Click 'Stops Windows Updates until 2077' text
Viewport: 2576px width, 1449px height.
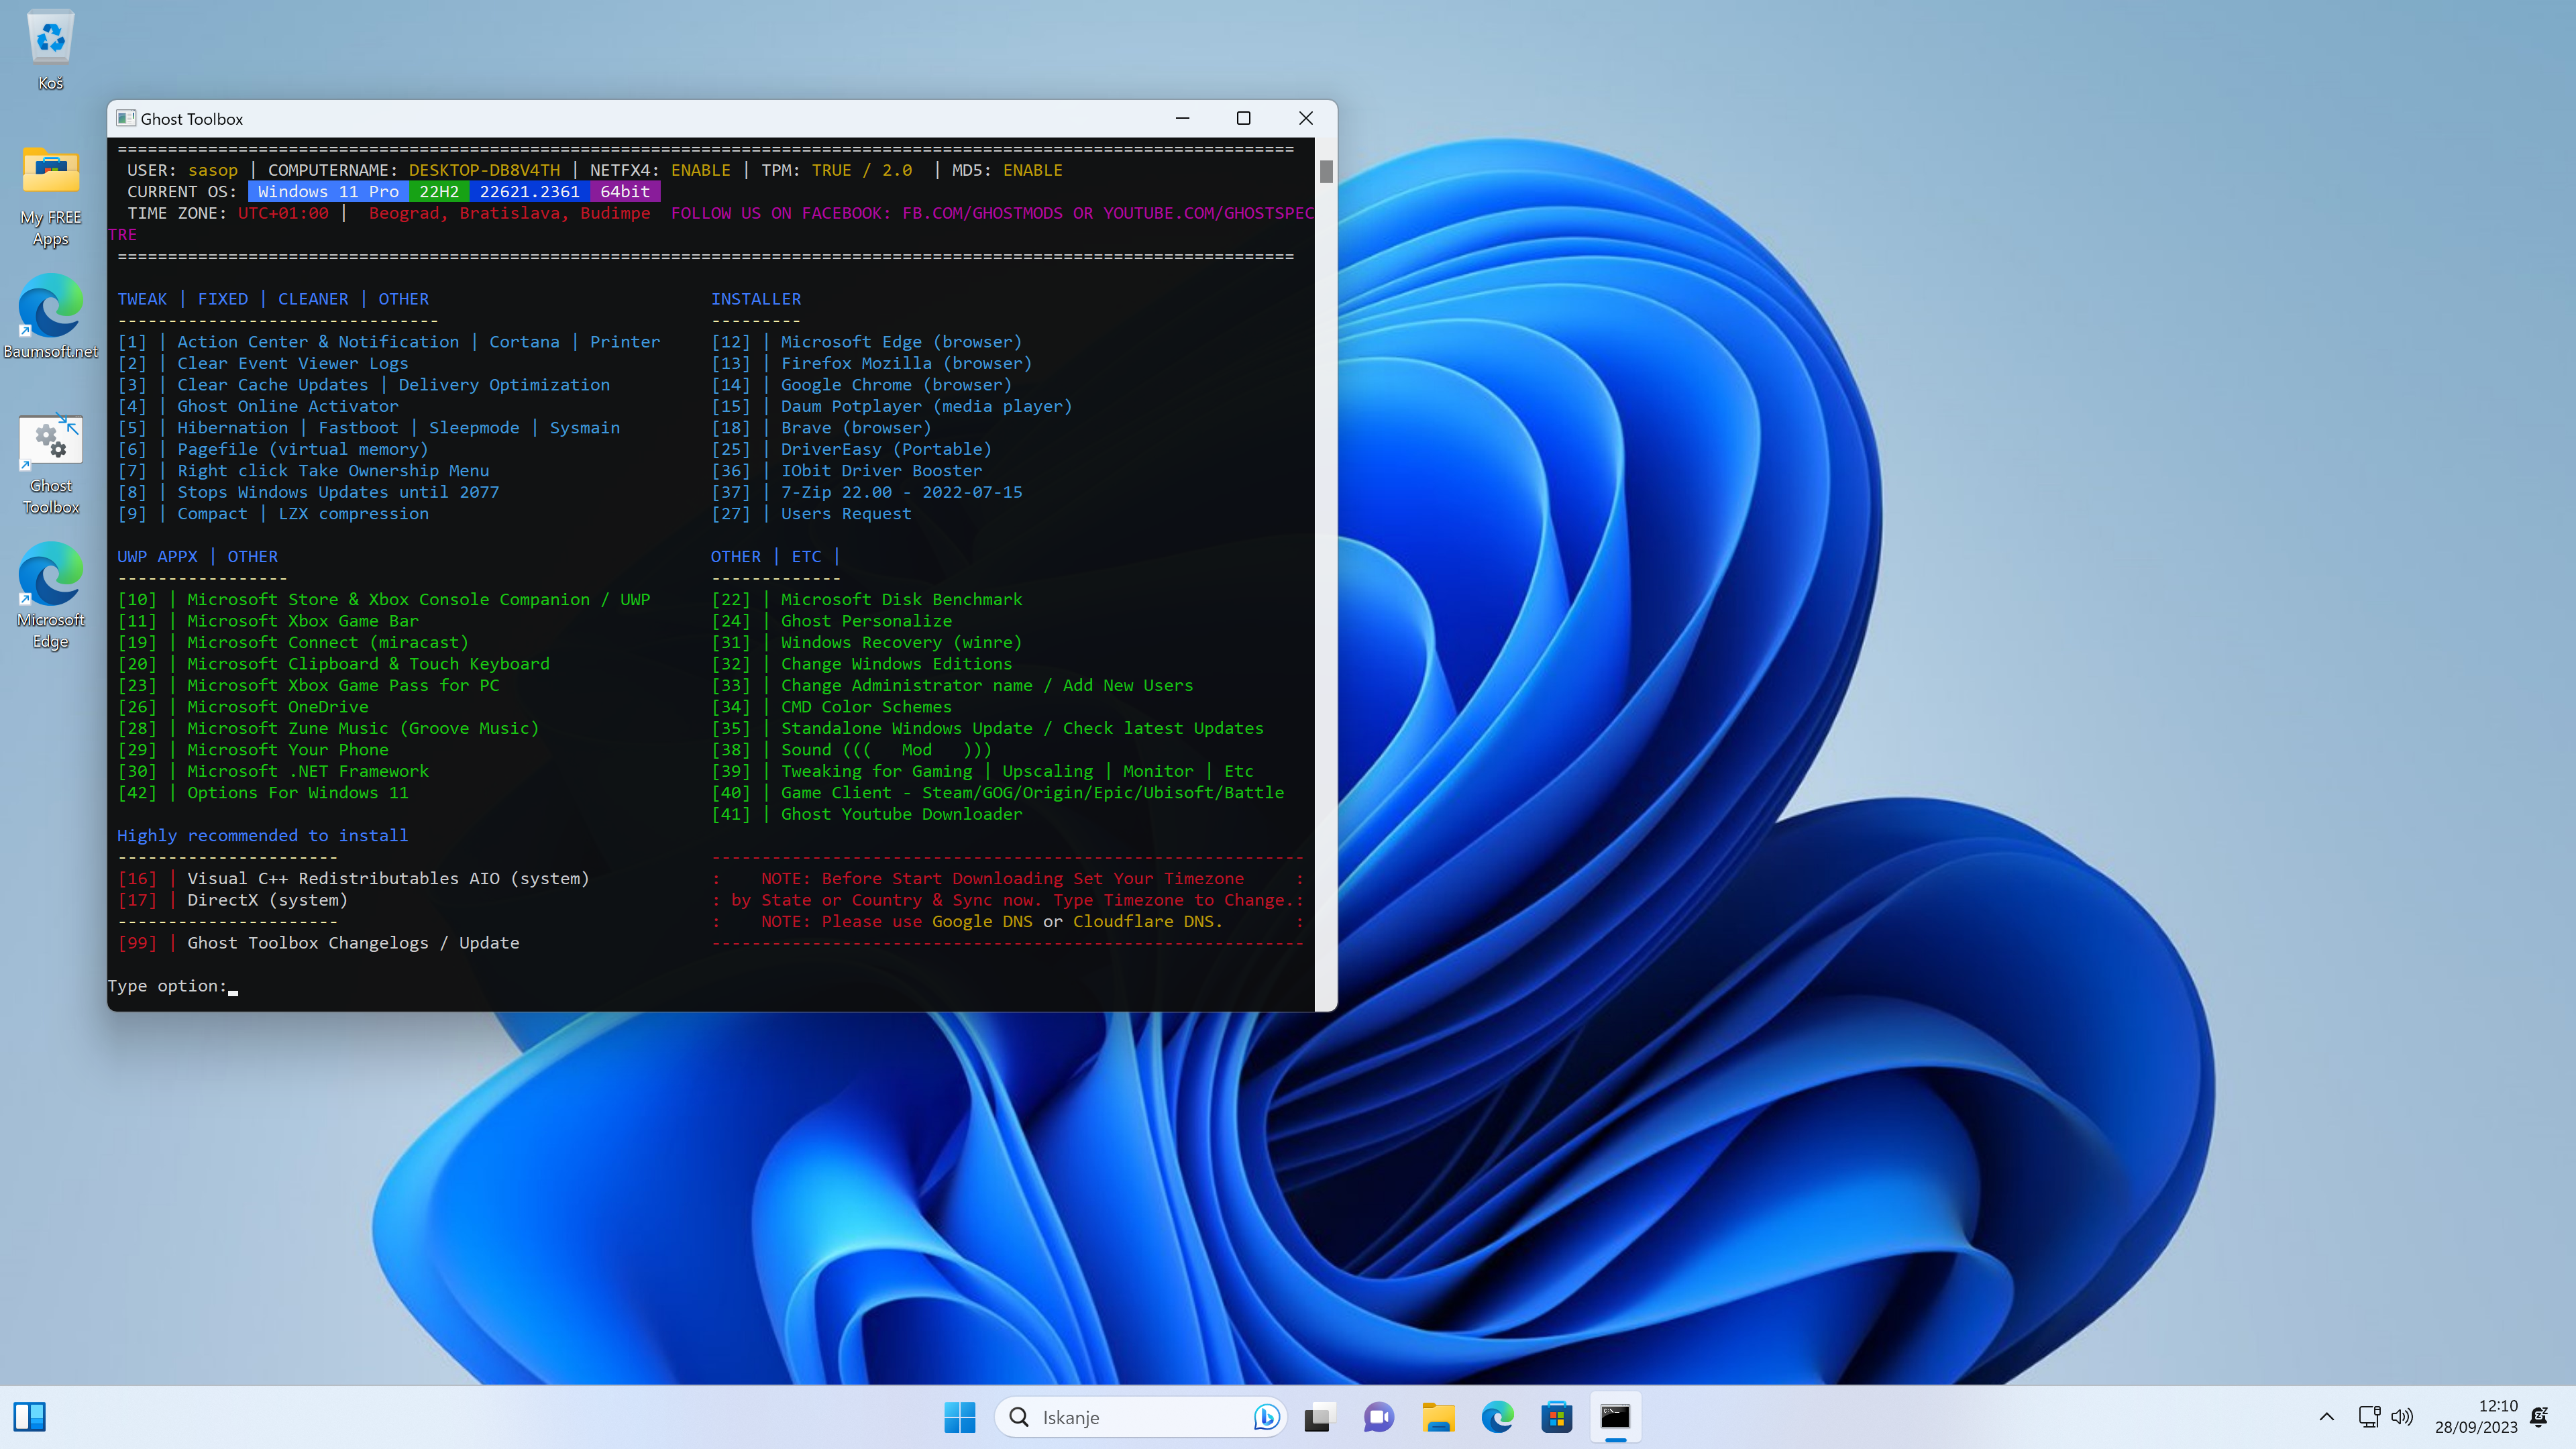pyautogui.click(x=338, y=492)
